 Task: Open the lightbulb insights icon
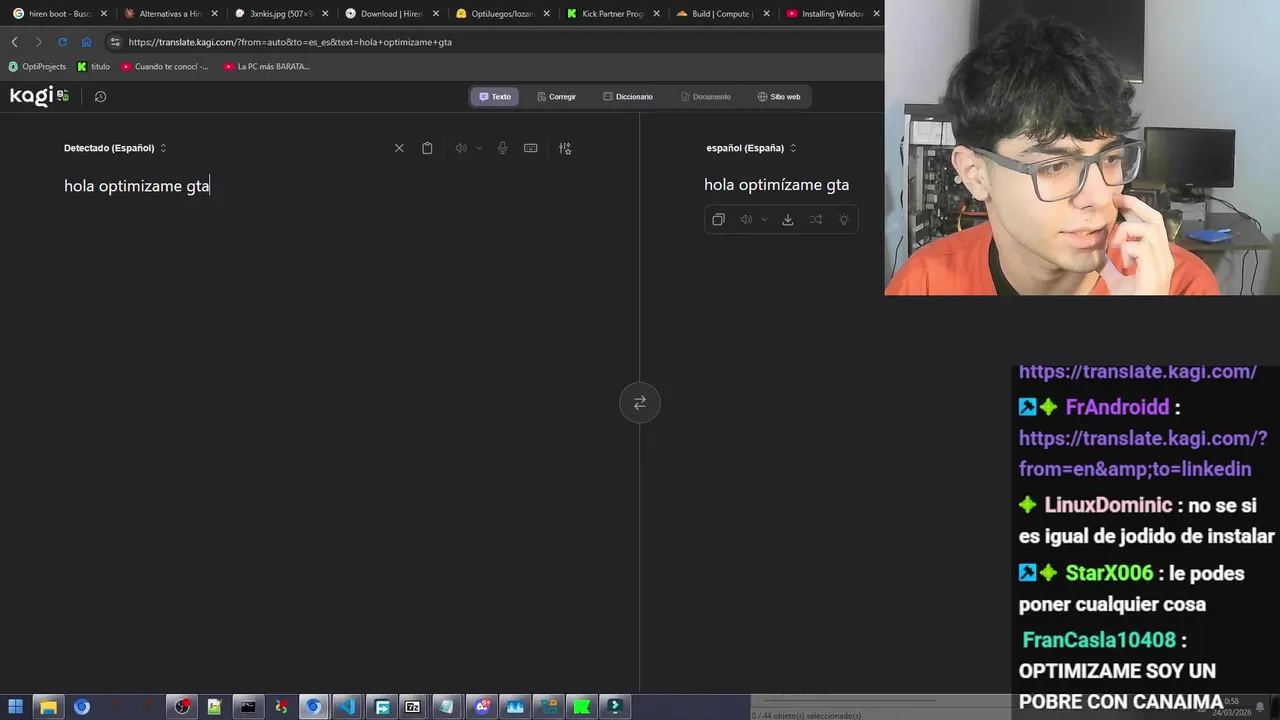844,220
